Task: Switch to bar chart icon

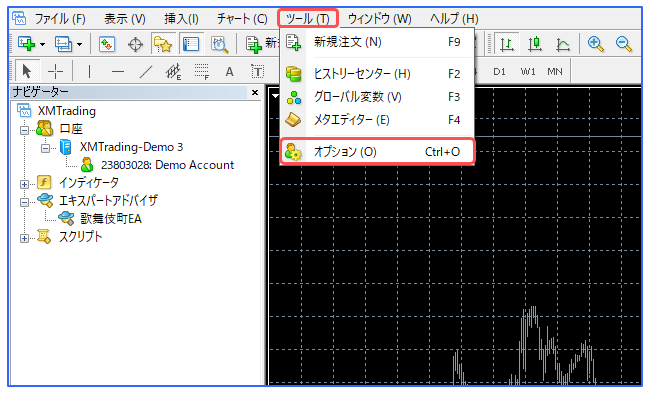Action: point(507,44)
